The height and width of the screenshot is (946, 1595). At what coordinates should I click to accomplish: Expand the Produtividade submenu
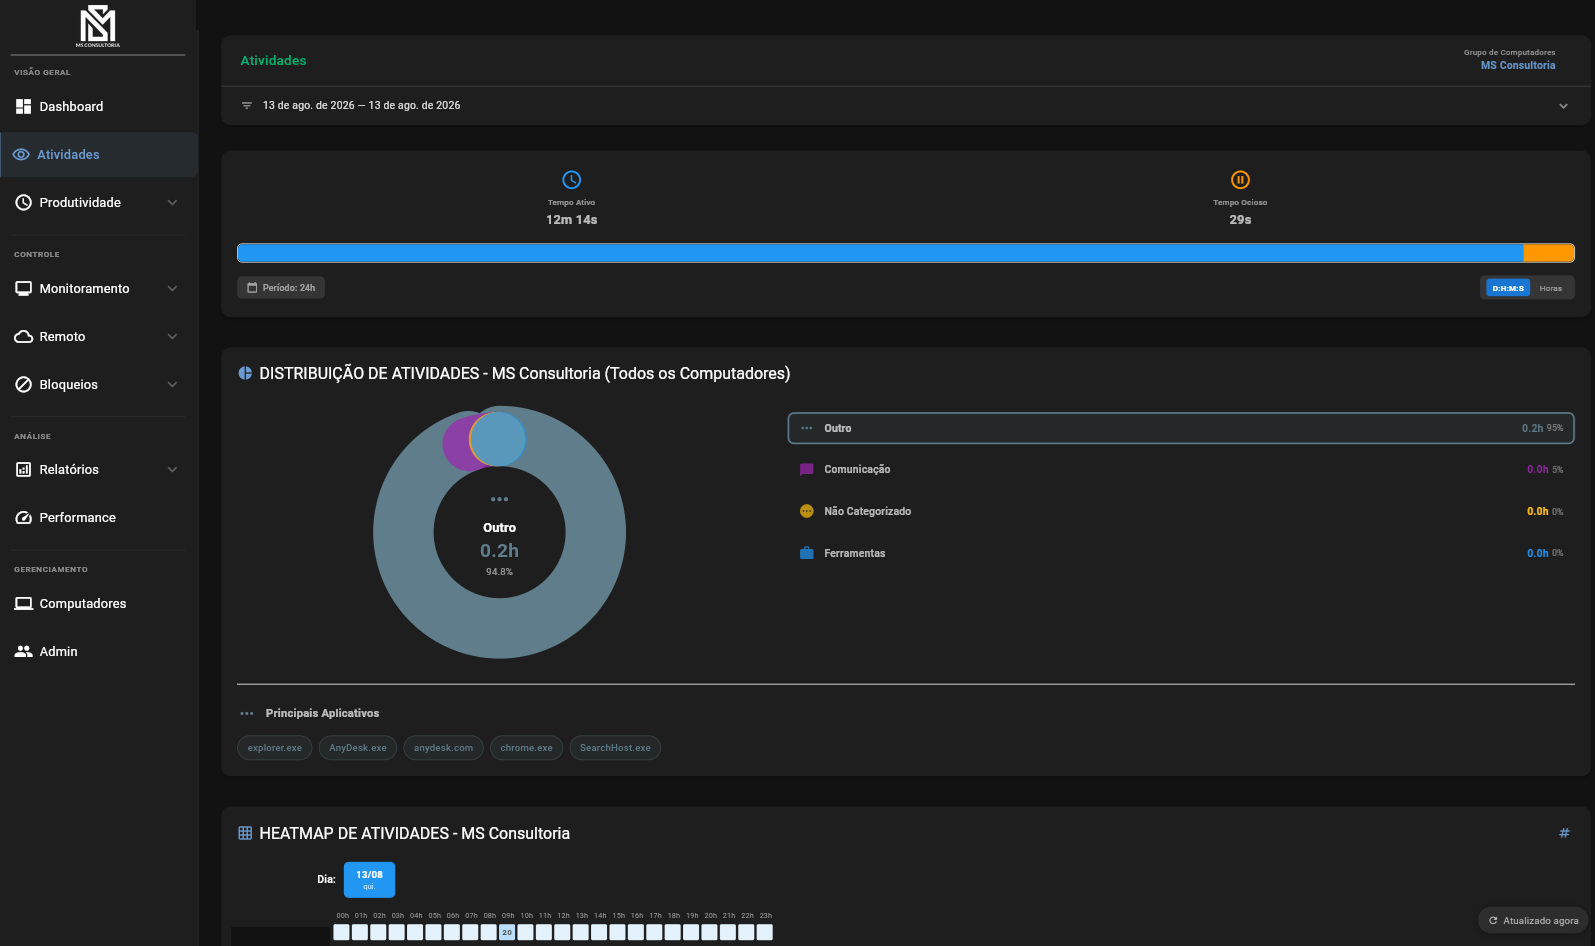tap(172, 202)
